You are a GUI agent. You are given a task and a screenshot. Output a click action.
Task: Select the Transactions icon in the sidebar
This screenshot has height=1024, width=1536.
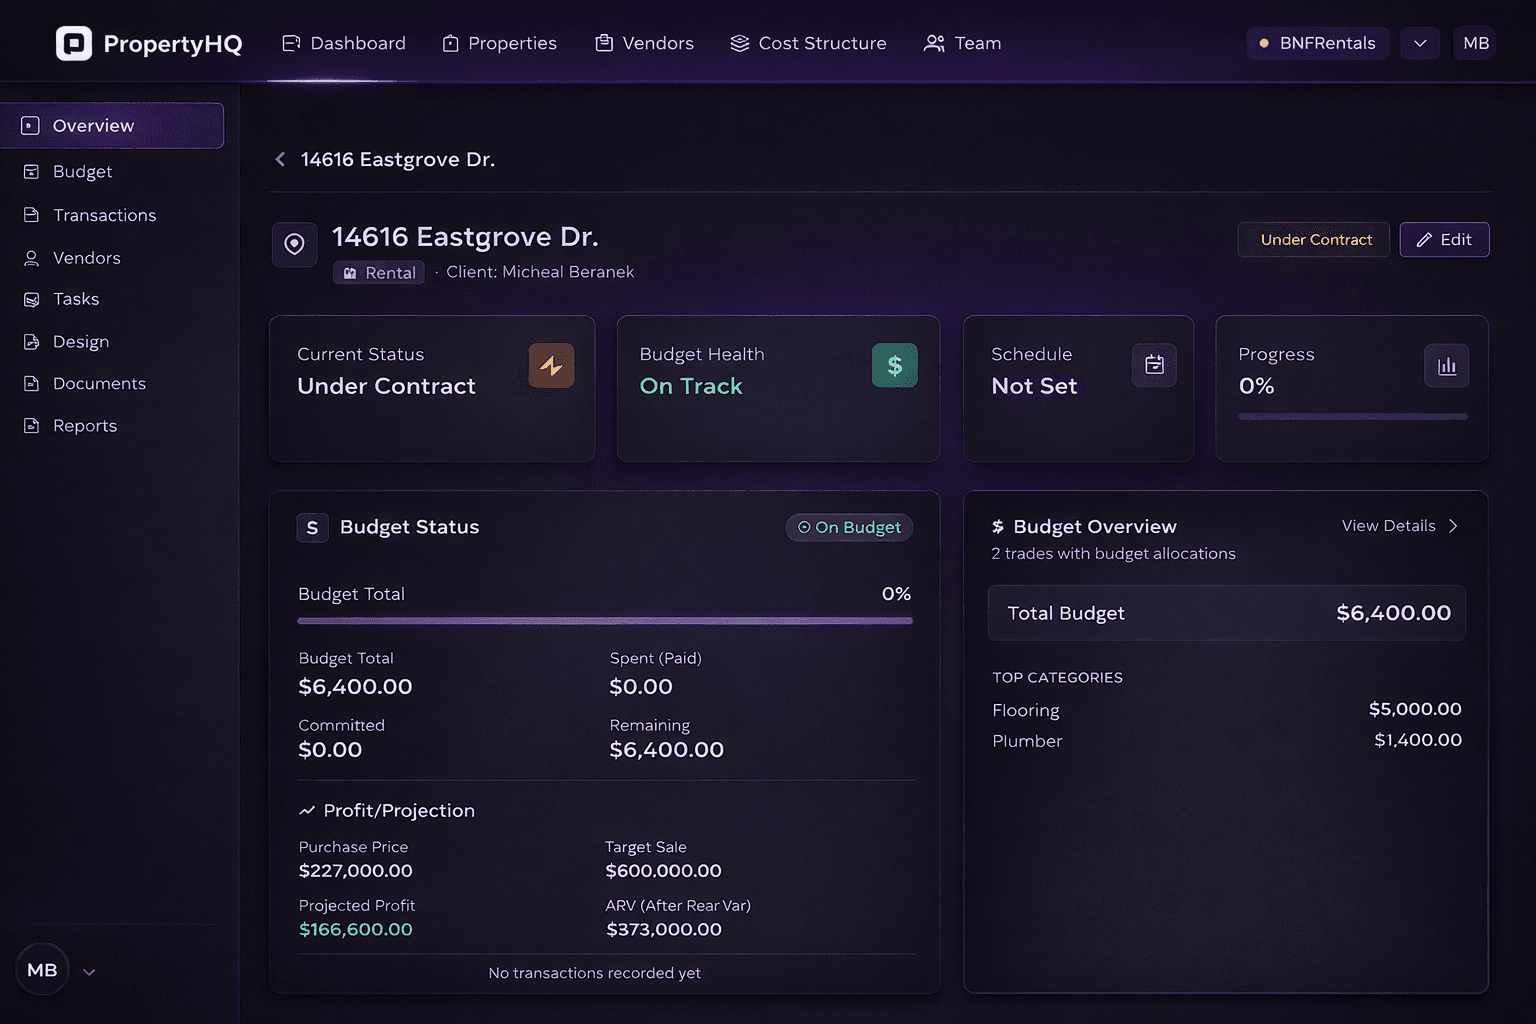point(31,215)
